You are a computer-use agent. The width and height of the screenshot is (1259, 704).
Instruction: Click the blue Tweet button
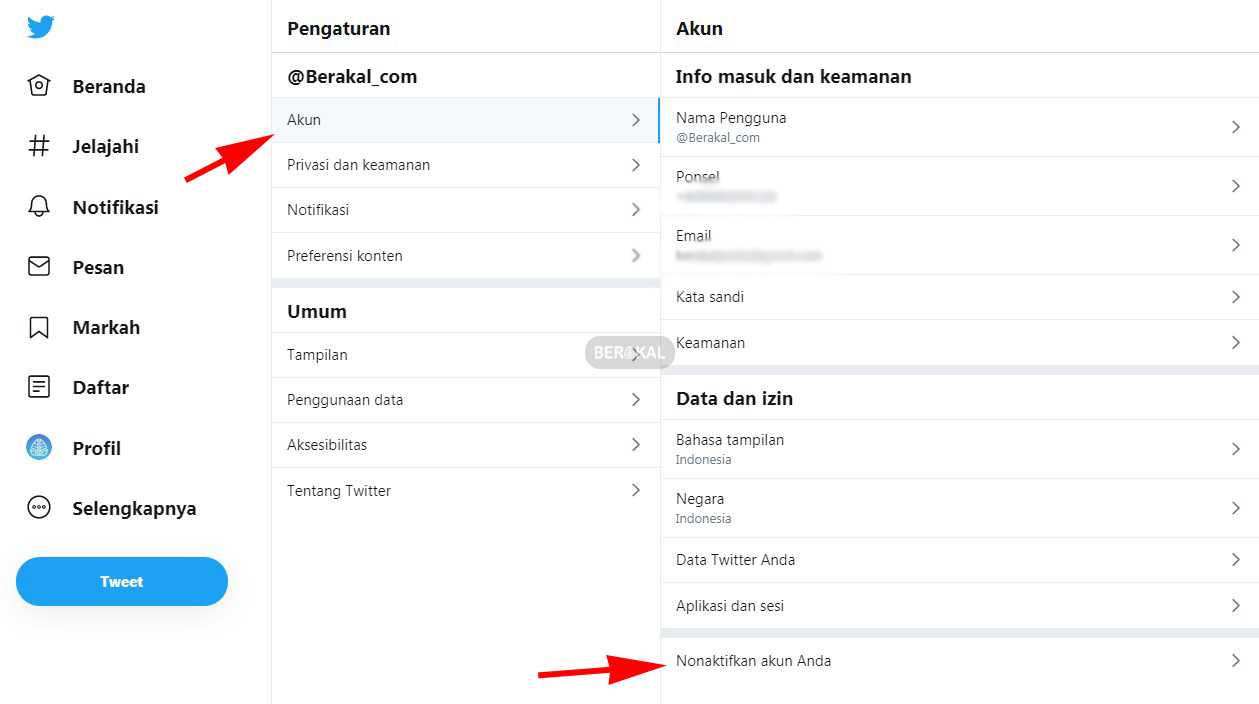coord(122,581)
